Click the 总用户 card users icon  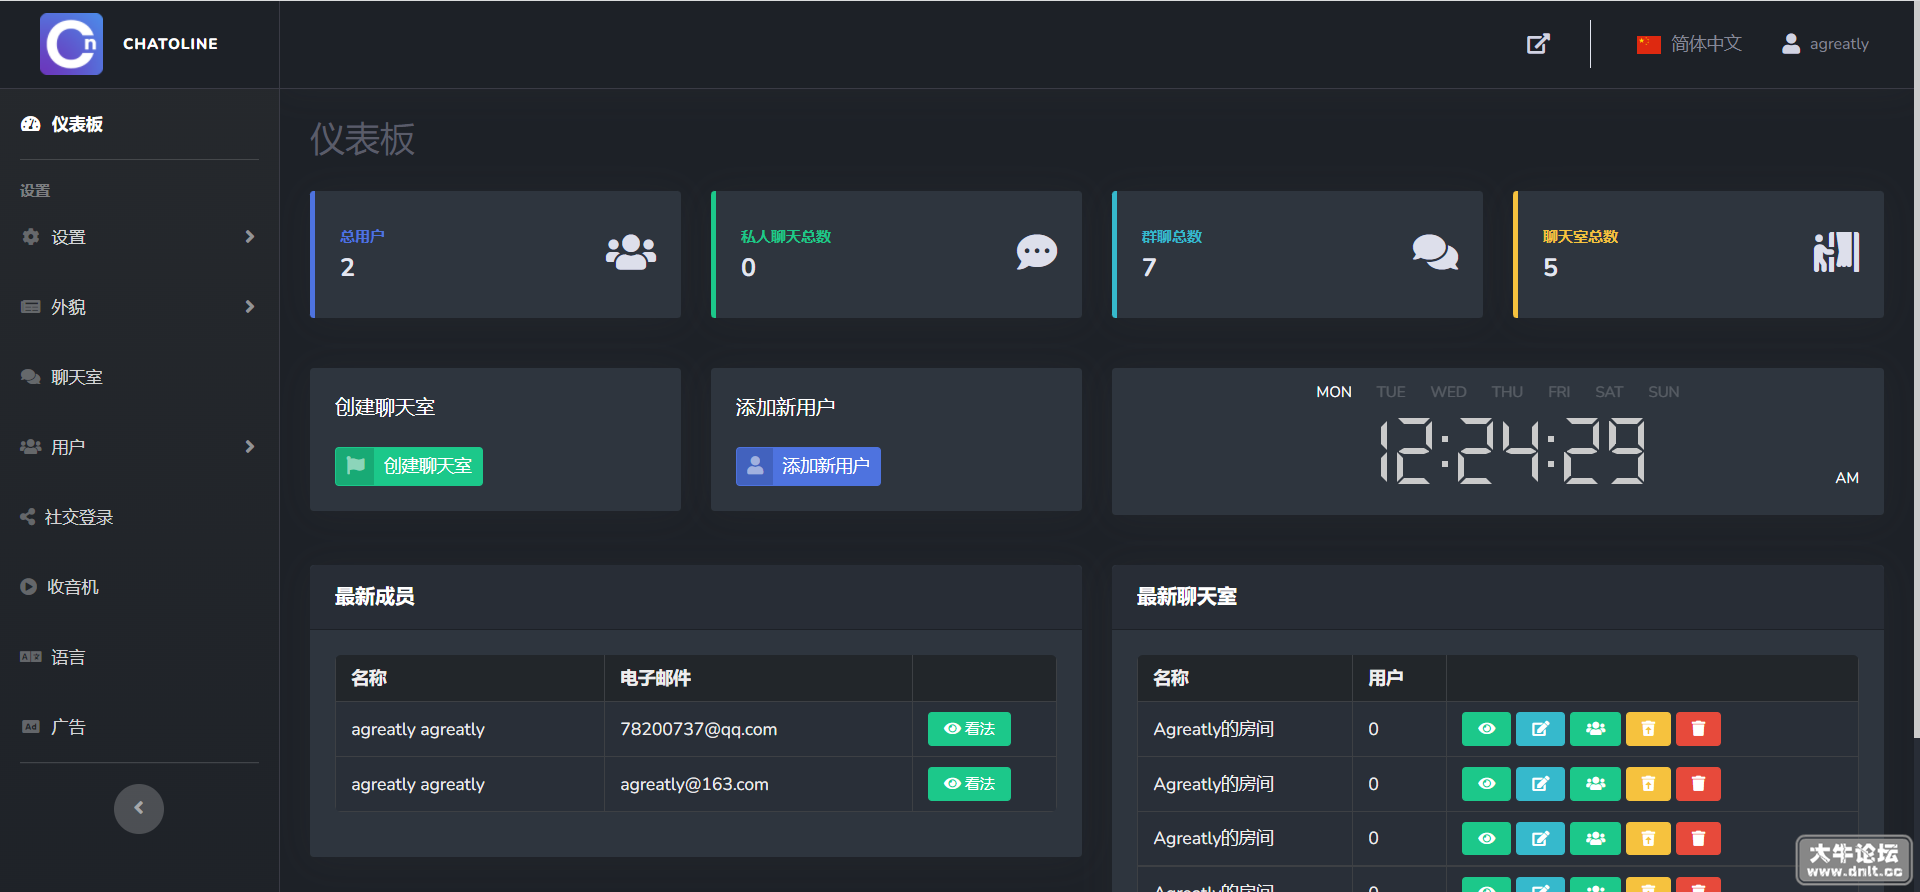[631, 252]
